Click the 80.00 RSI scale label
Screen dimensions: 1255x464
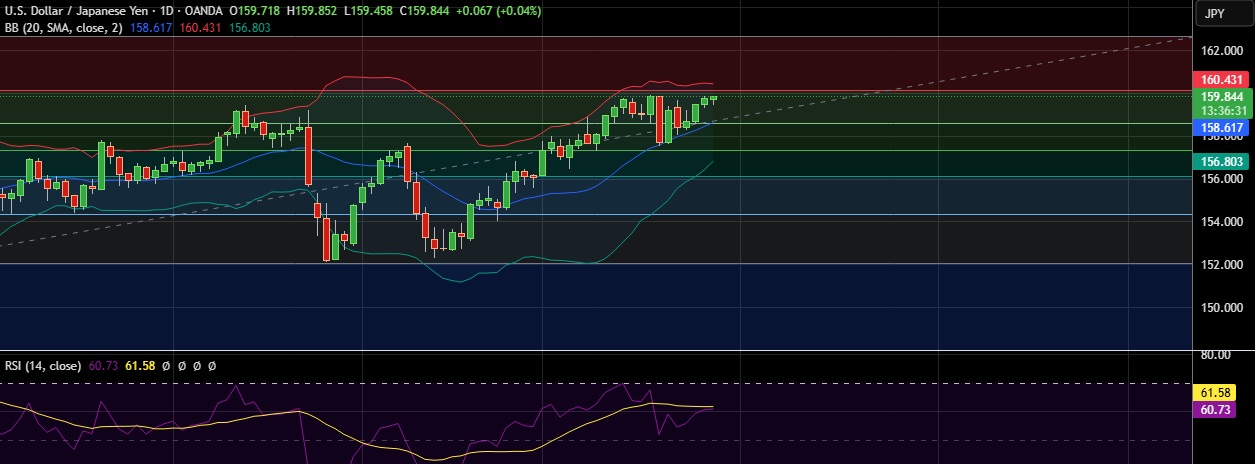(x=1216, y=354)
